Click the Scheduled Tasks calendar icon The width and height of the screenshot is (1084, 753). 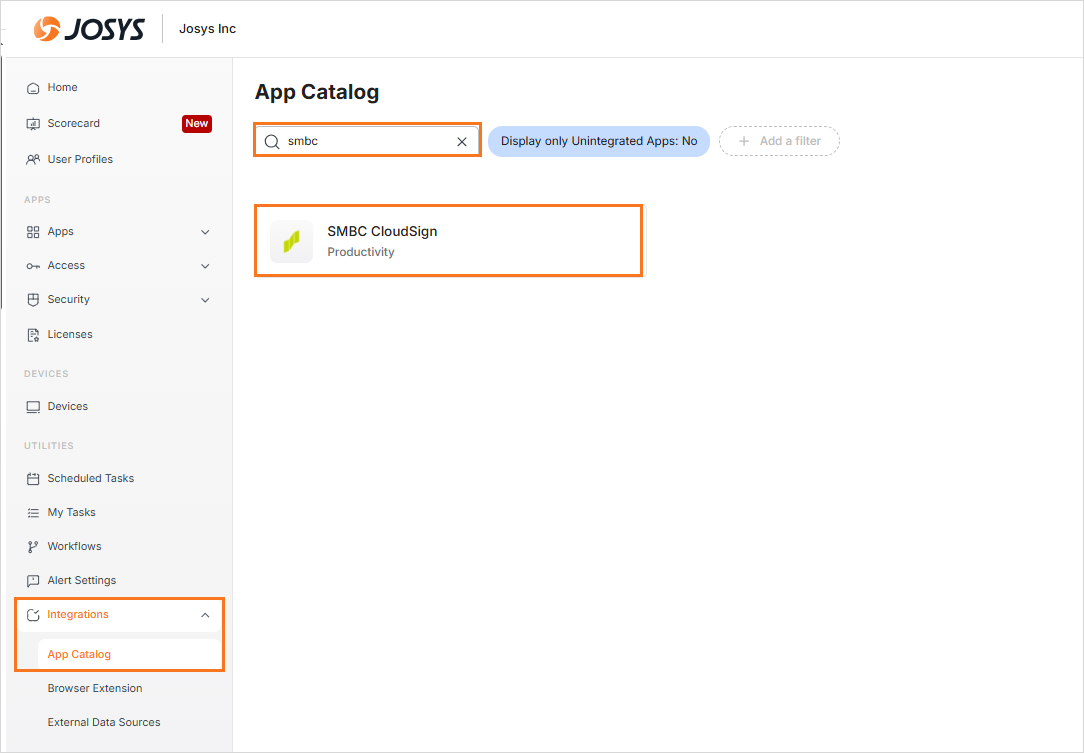click(33, 479)
